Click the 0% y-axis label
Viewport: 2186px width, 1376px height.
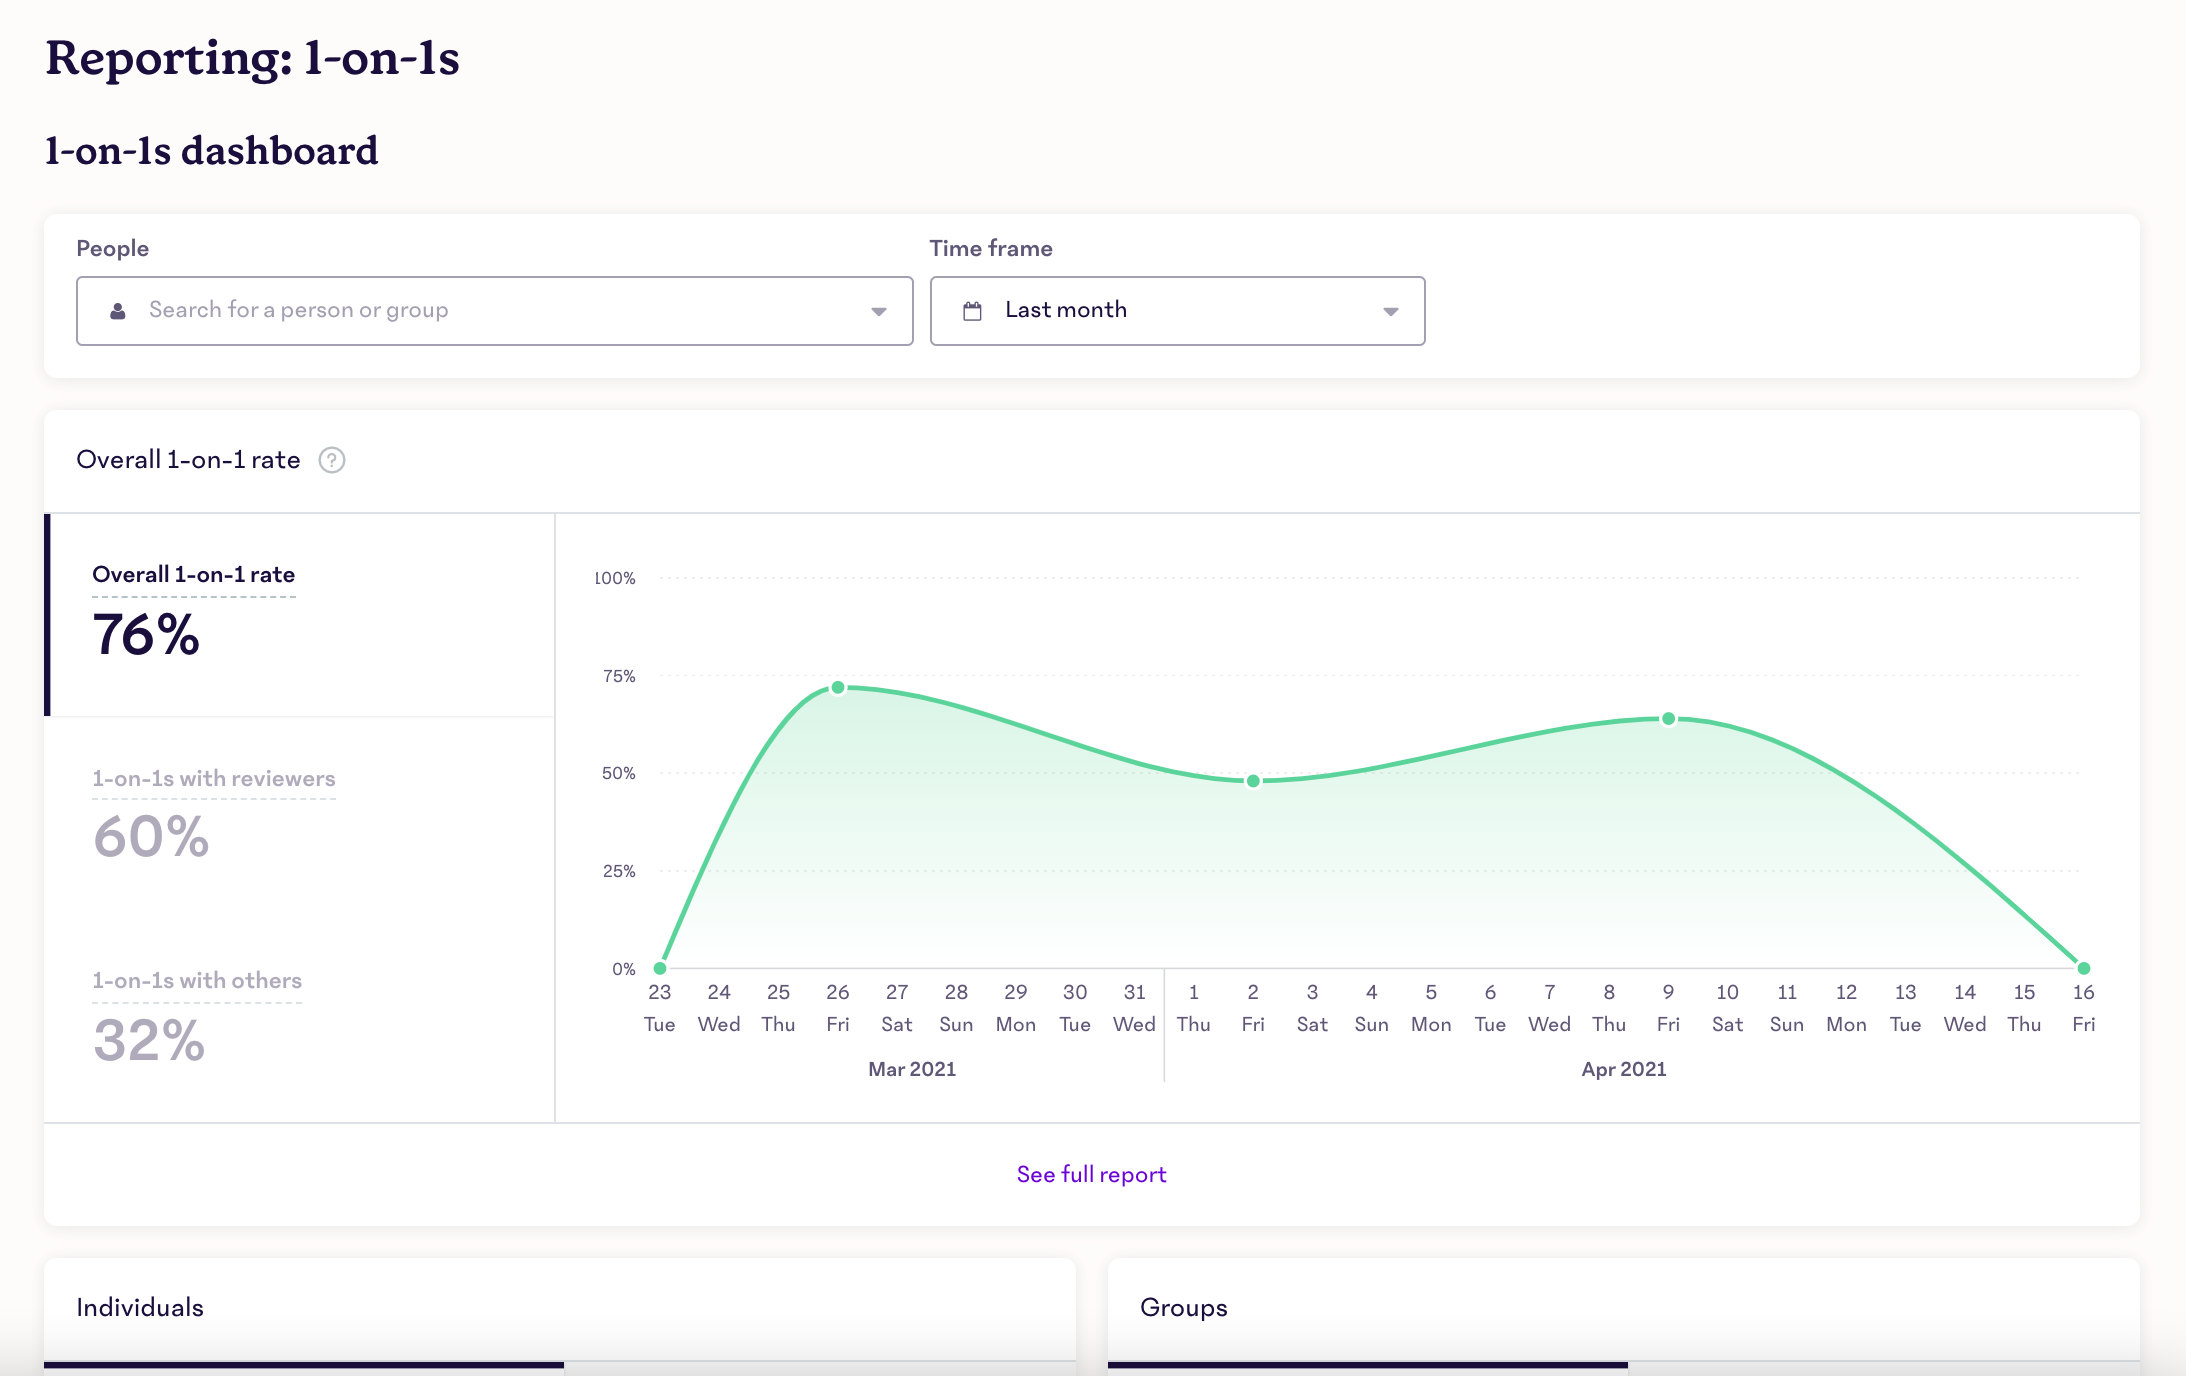624,969
